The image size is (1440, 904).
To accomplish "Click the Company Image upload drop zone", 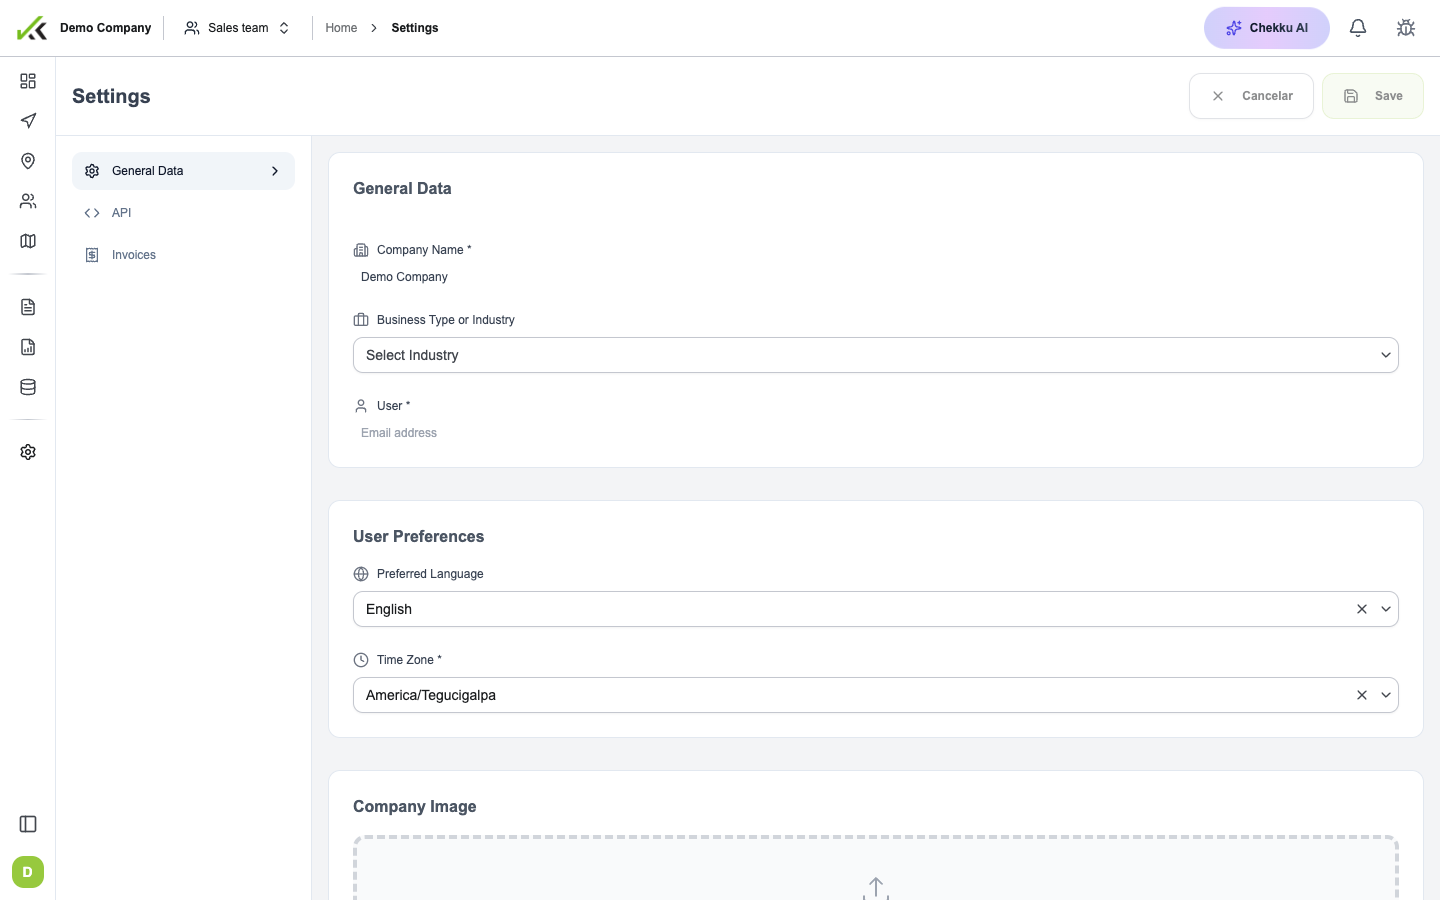I will [x=876, y=870].
